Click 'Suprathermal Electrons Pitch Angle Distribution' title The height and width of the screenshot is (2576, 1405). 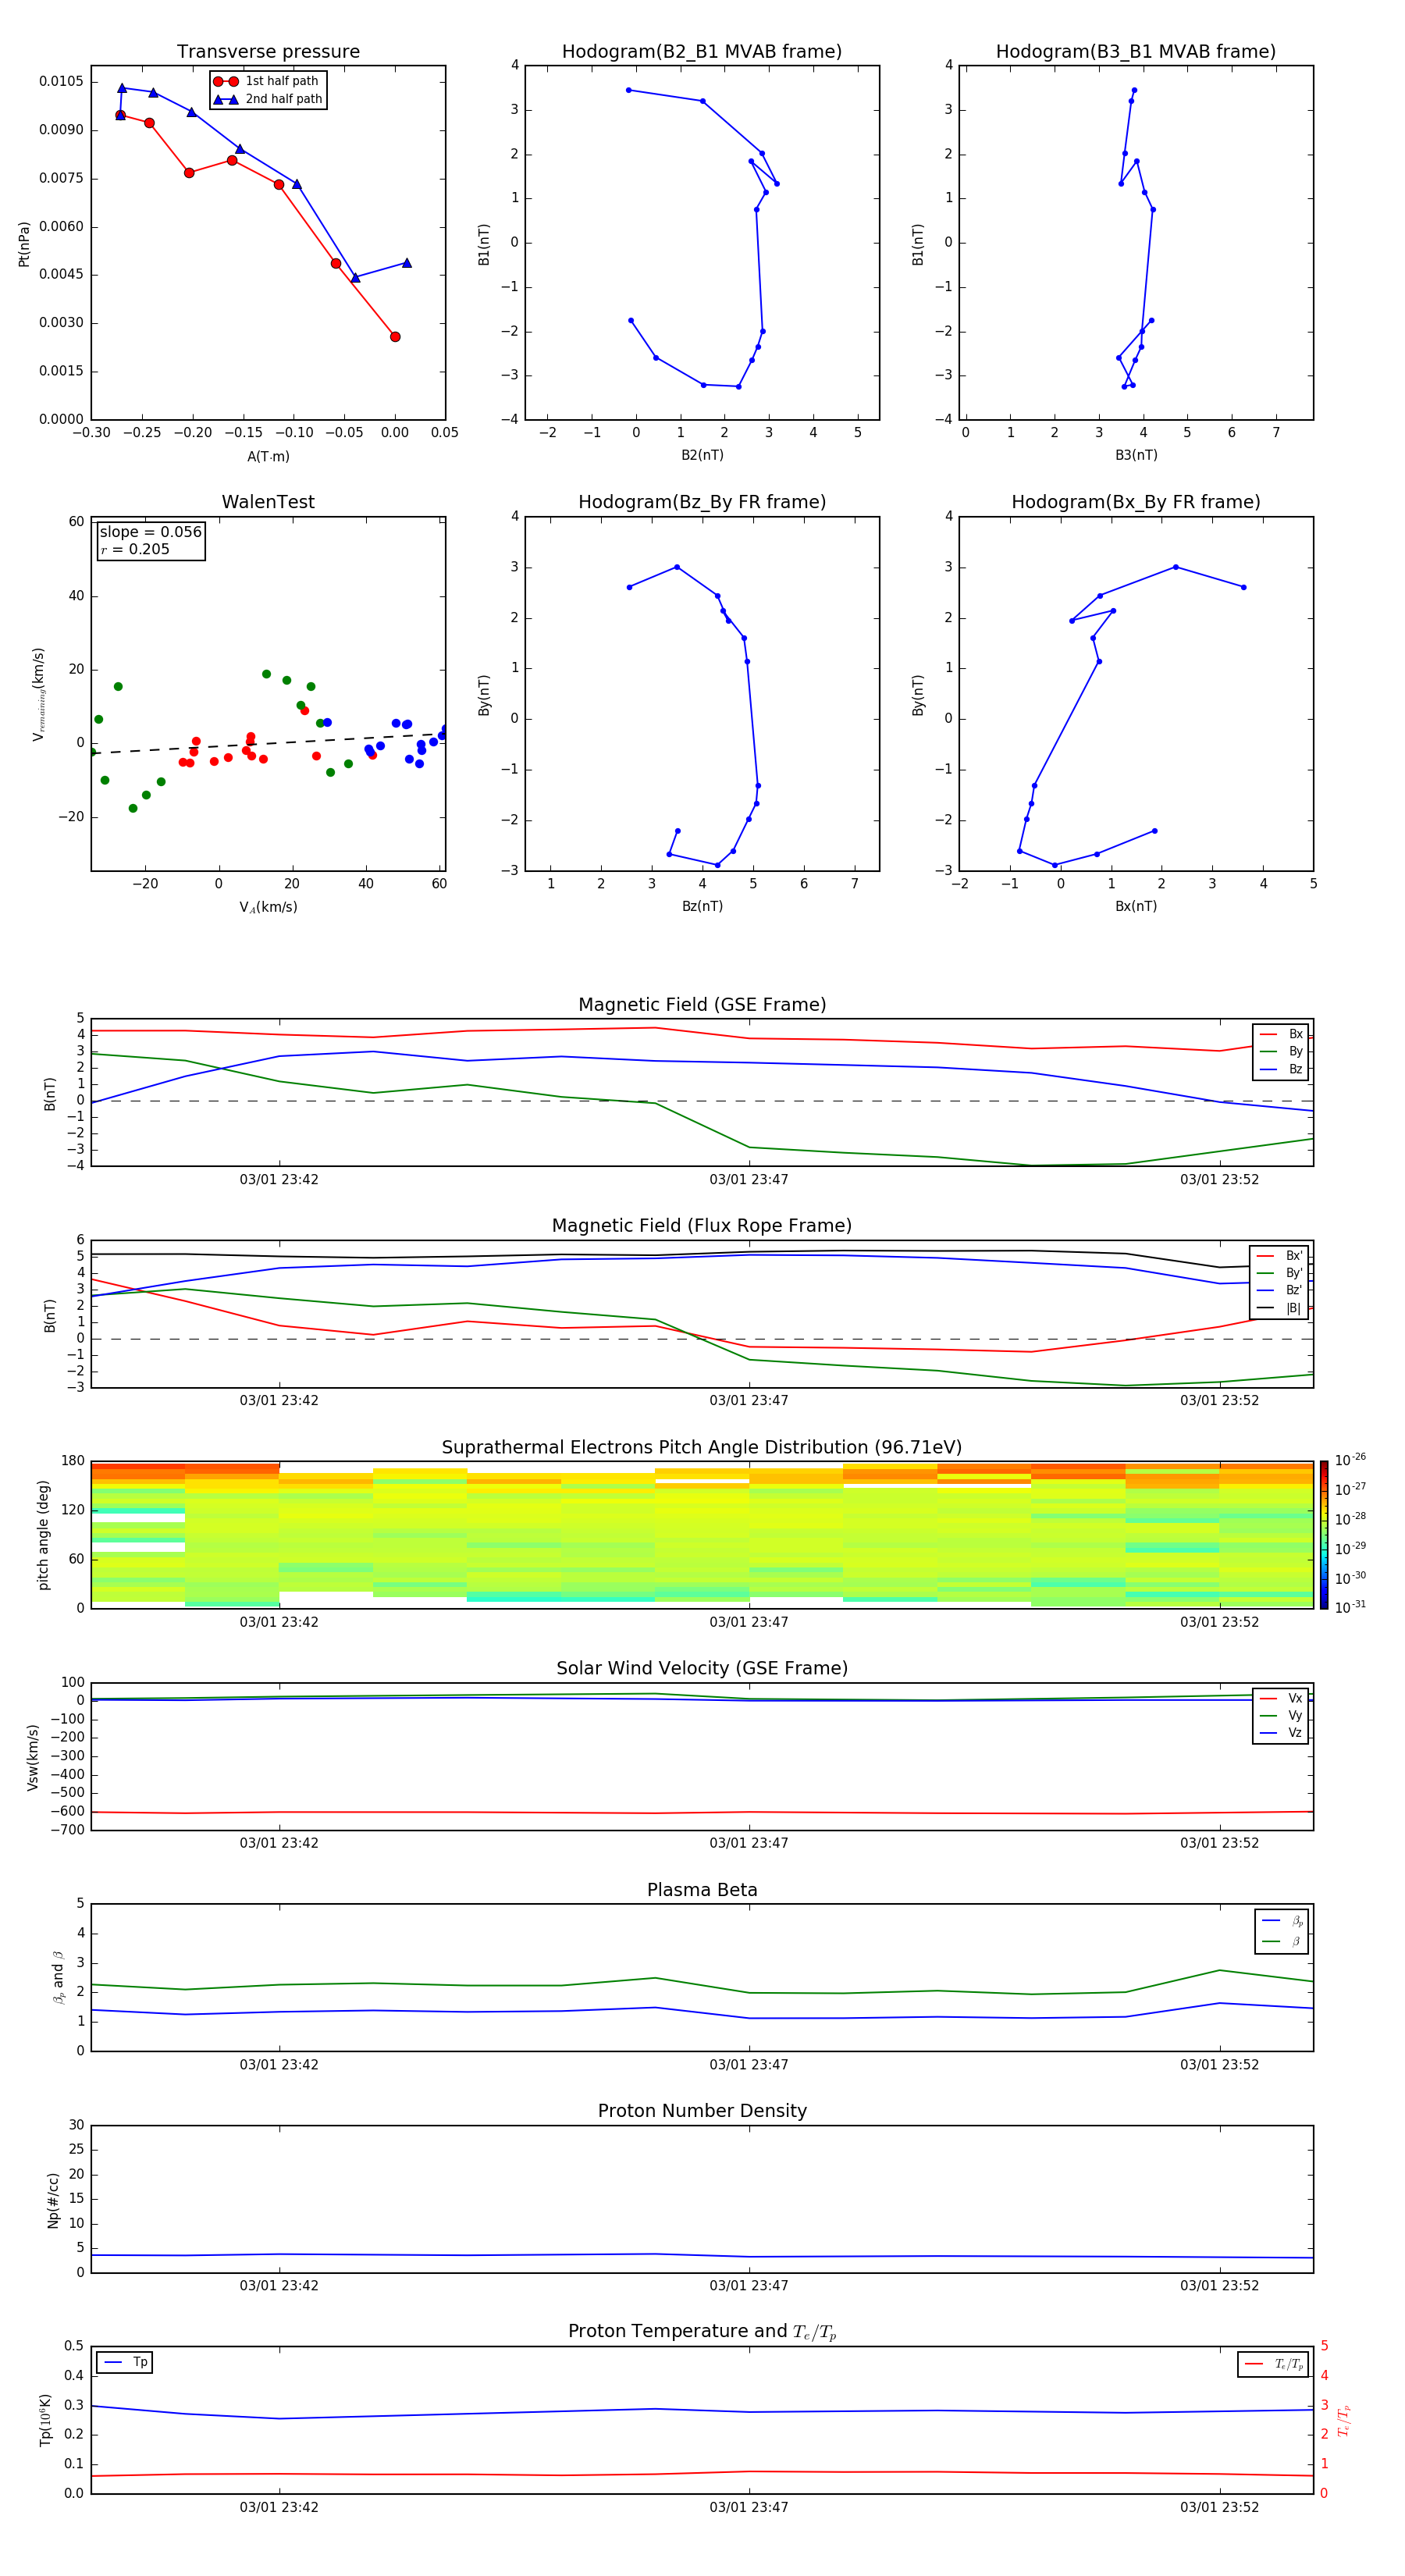[x=702, y=1448]
